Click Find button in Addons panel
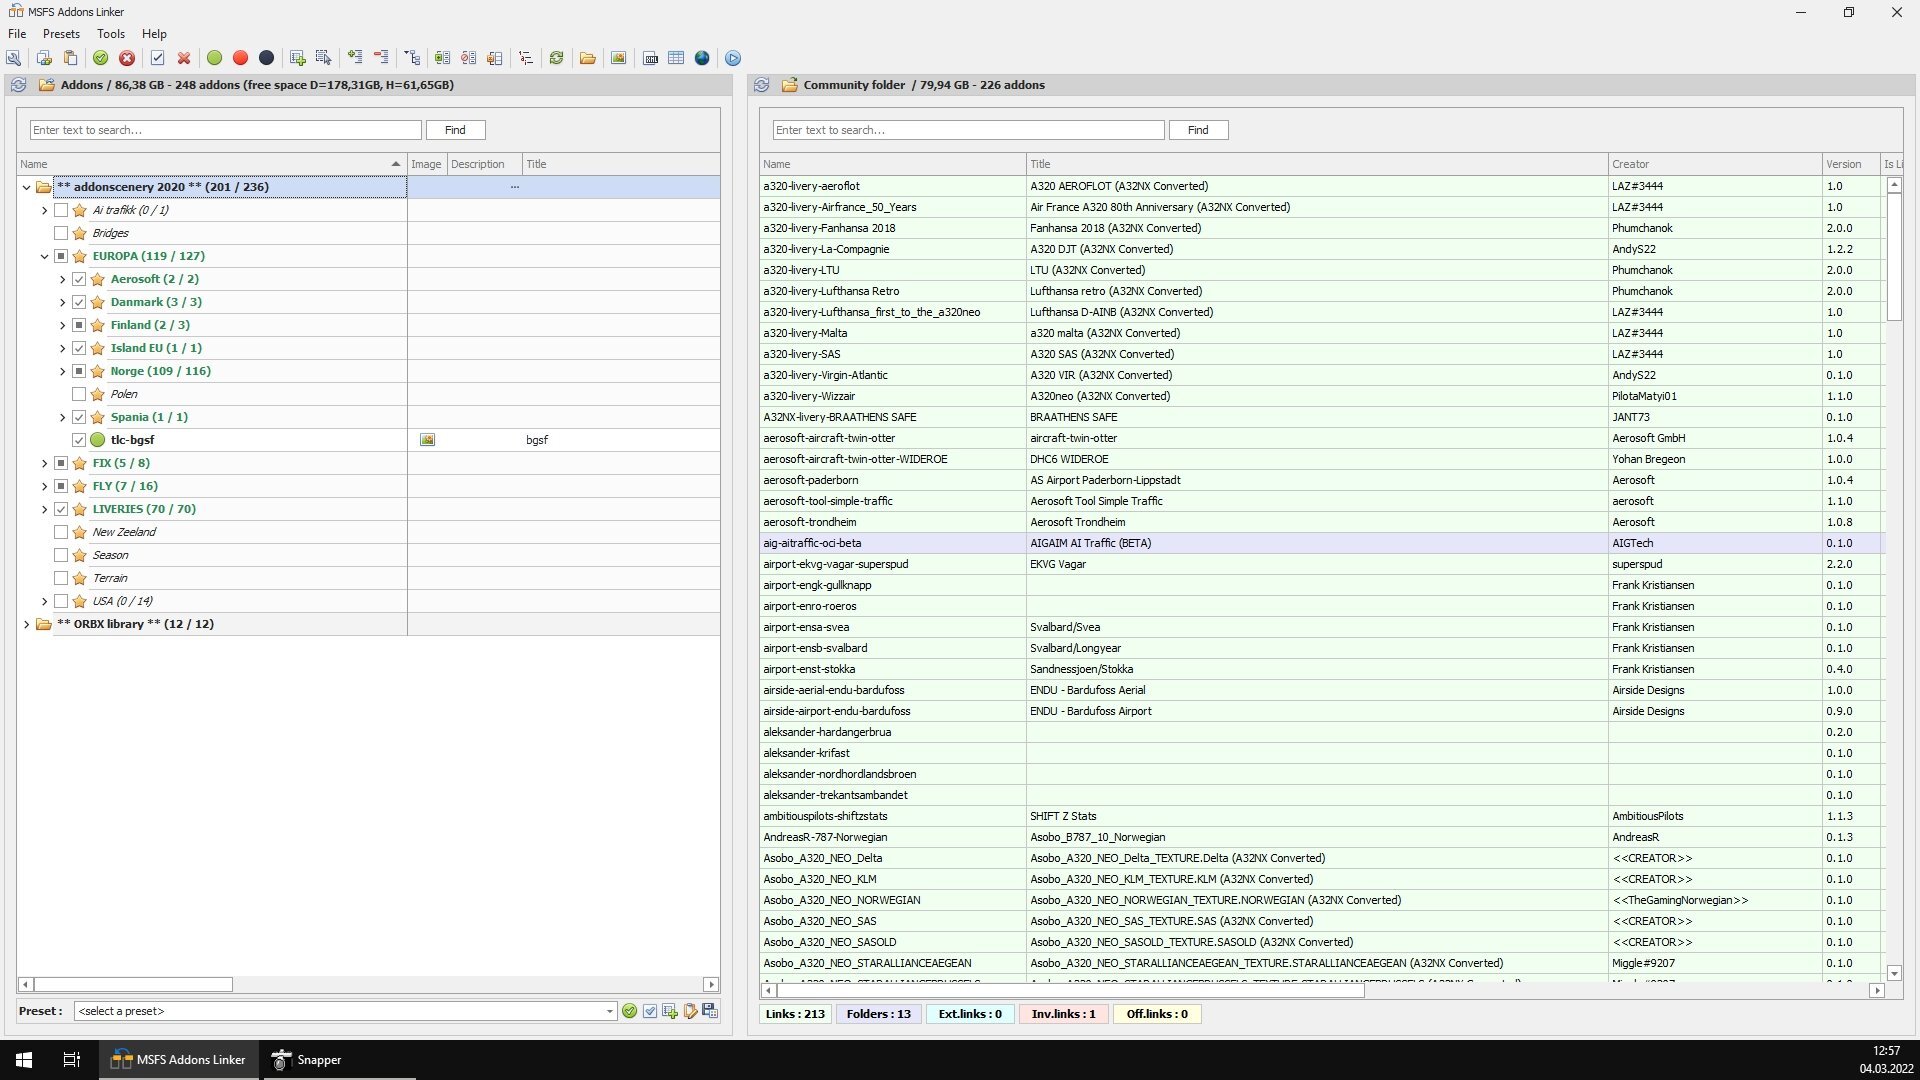This screenshot has width=1920, height=1080. 455,130
